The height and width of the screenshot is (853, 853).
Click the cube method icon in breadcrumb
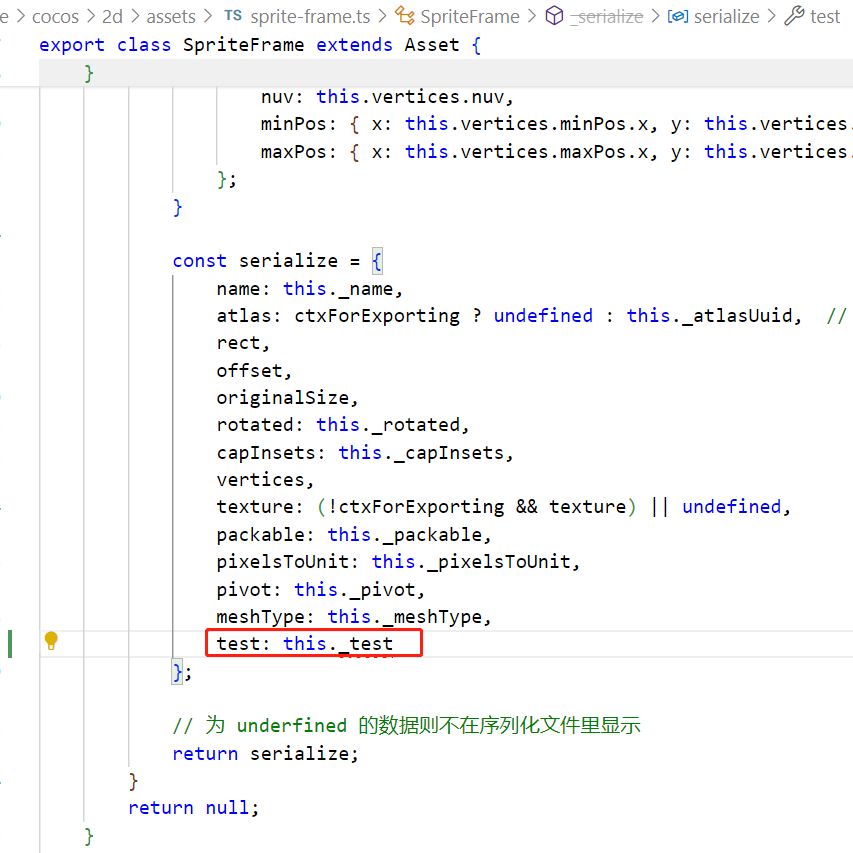554,16
